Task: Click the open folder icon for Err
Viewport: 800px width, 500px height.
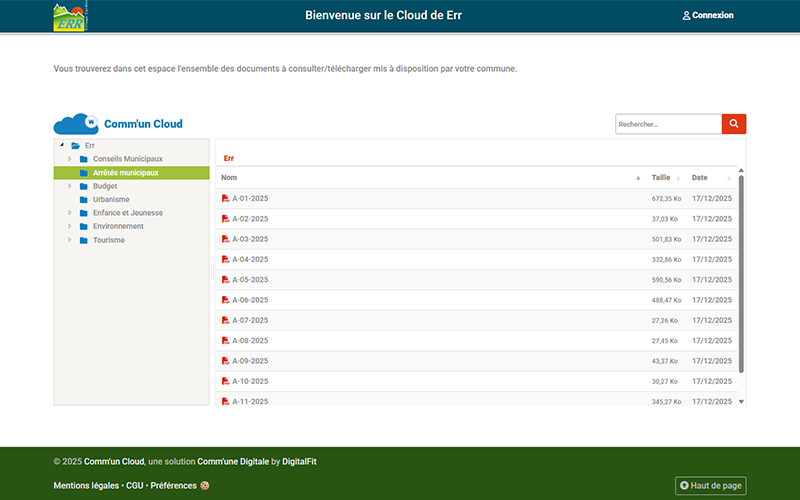Action: pyautogui.click(x=76, y=145)
